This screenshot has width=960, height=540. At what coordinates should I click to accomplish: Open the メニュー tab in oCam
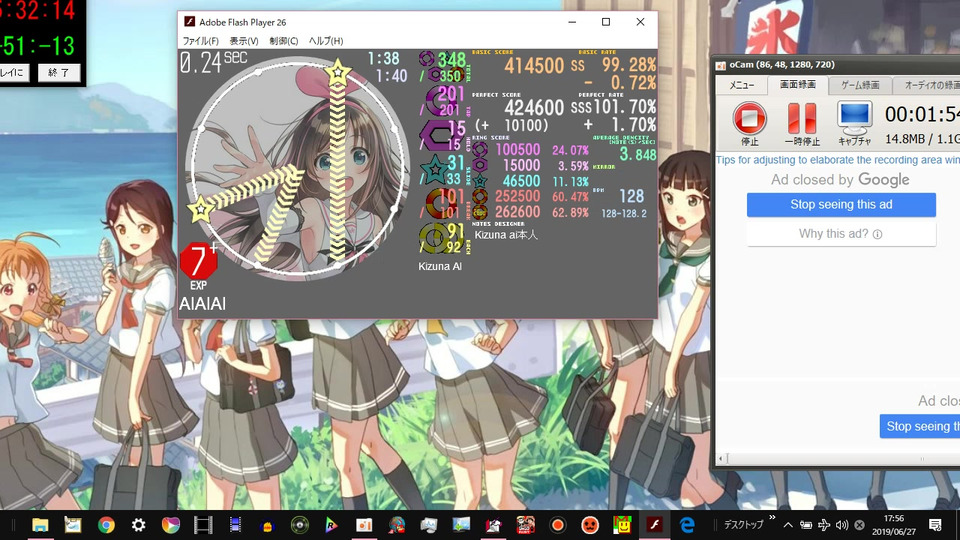tap(741, 86)
